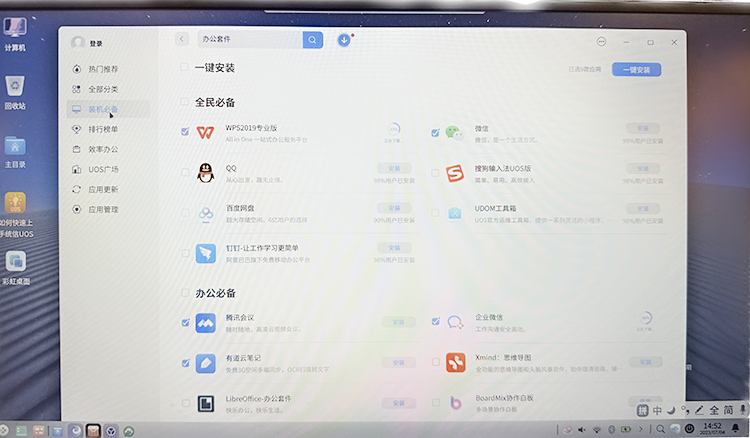The width and height of the screenshot is (750, 438).
Task: Check the QQ checkbox
Action: click(x=185, y=172)
